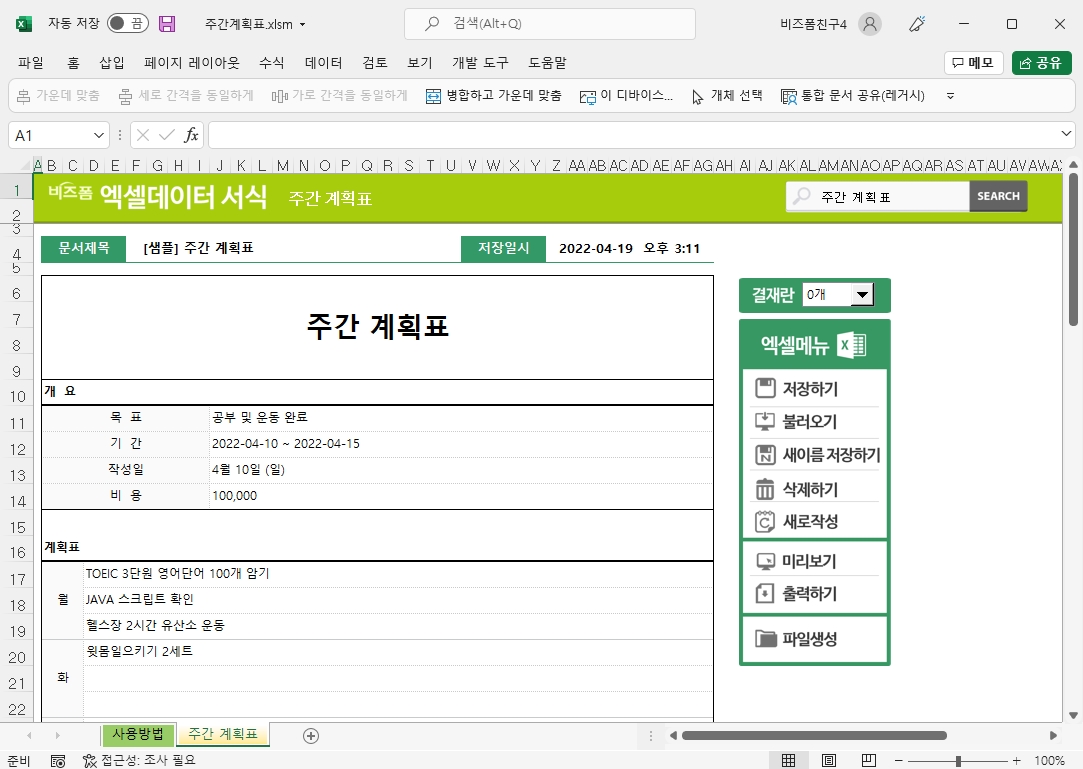Screen dimensions: 1083x769
Task: Click the 파일생성 folder icon
Action: click(x=766, y=639)
